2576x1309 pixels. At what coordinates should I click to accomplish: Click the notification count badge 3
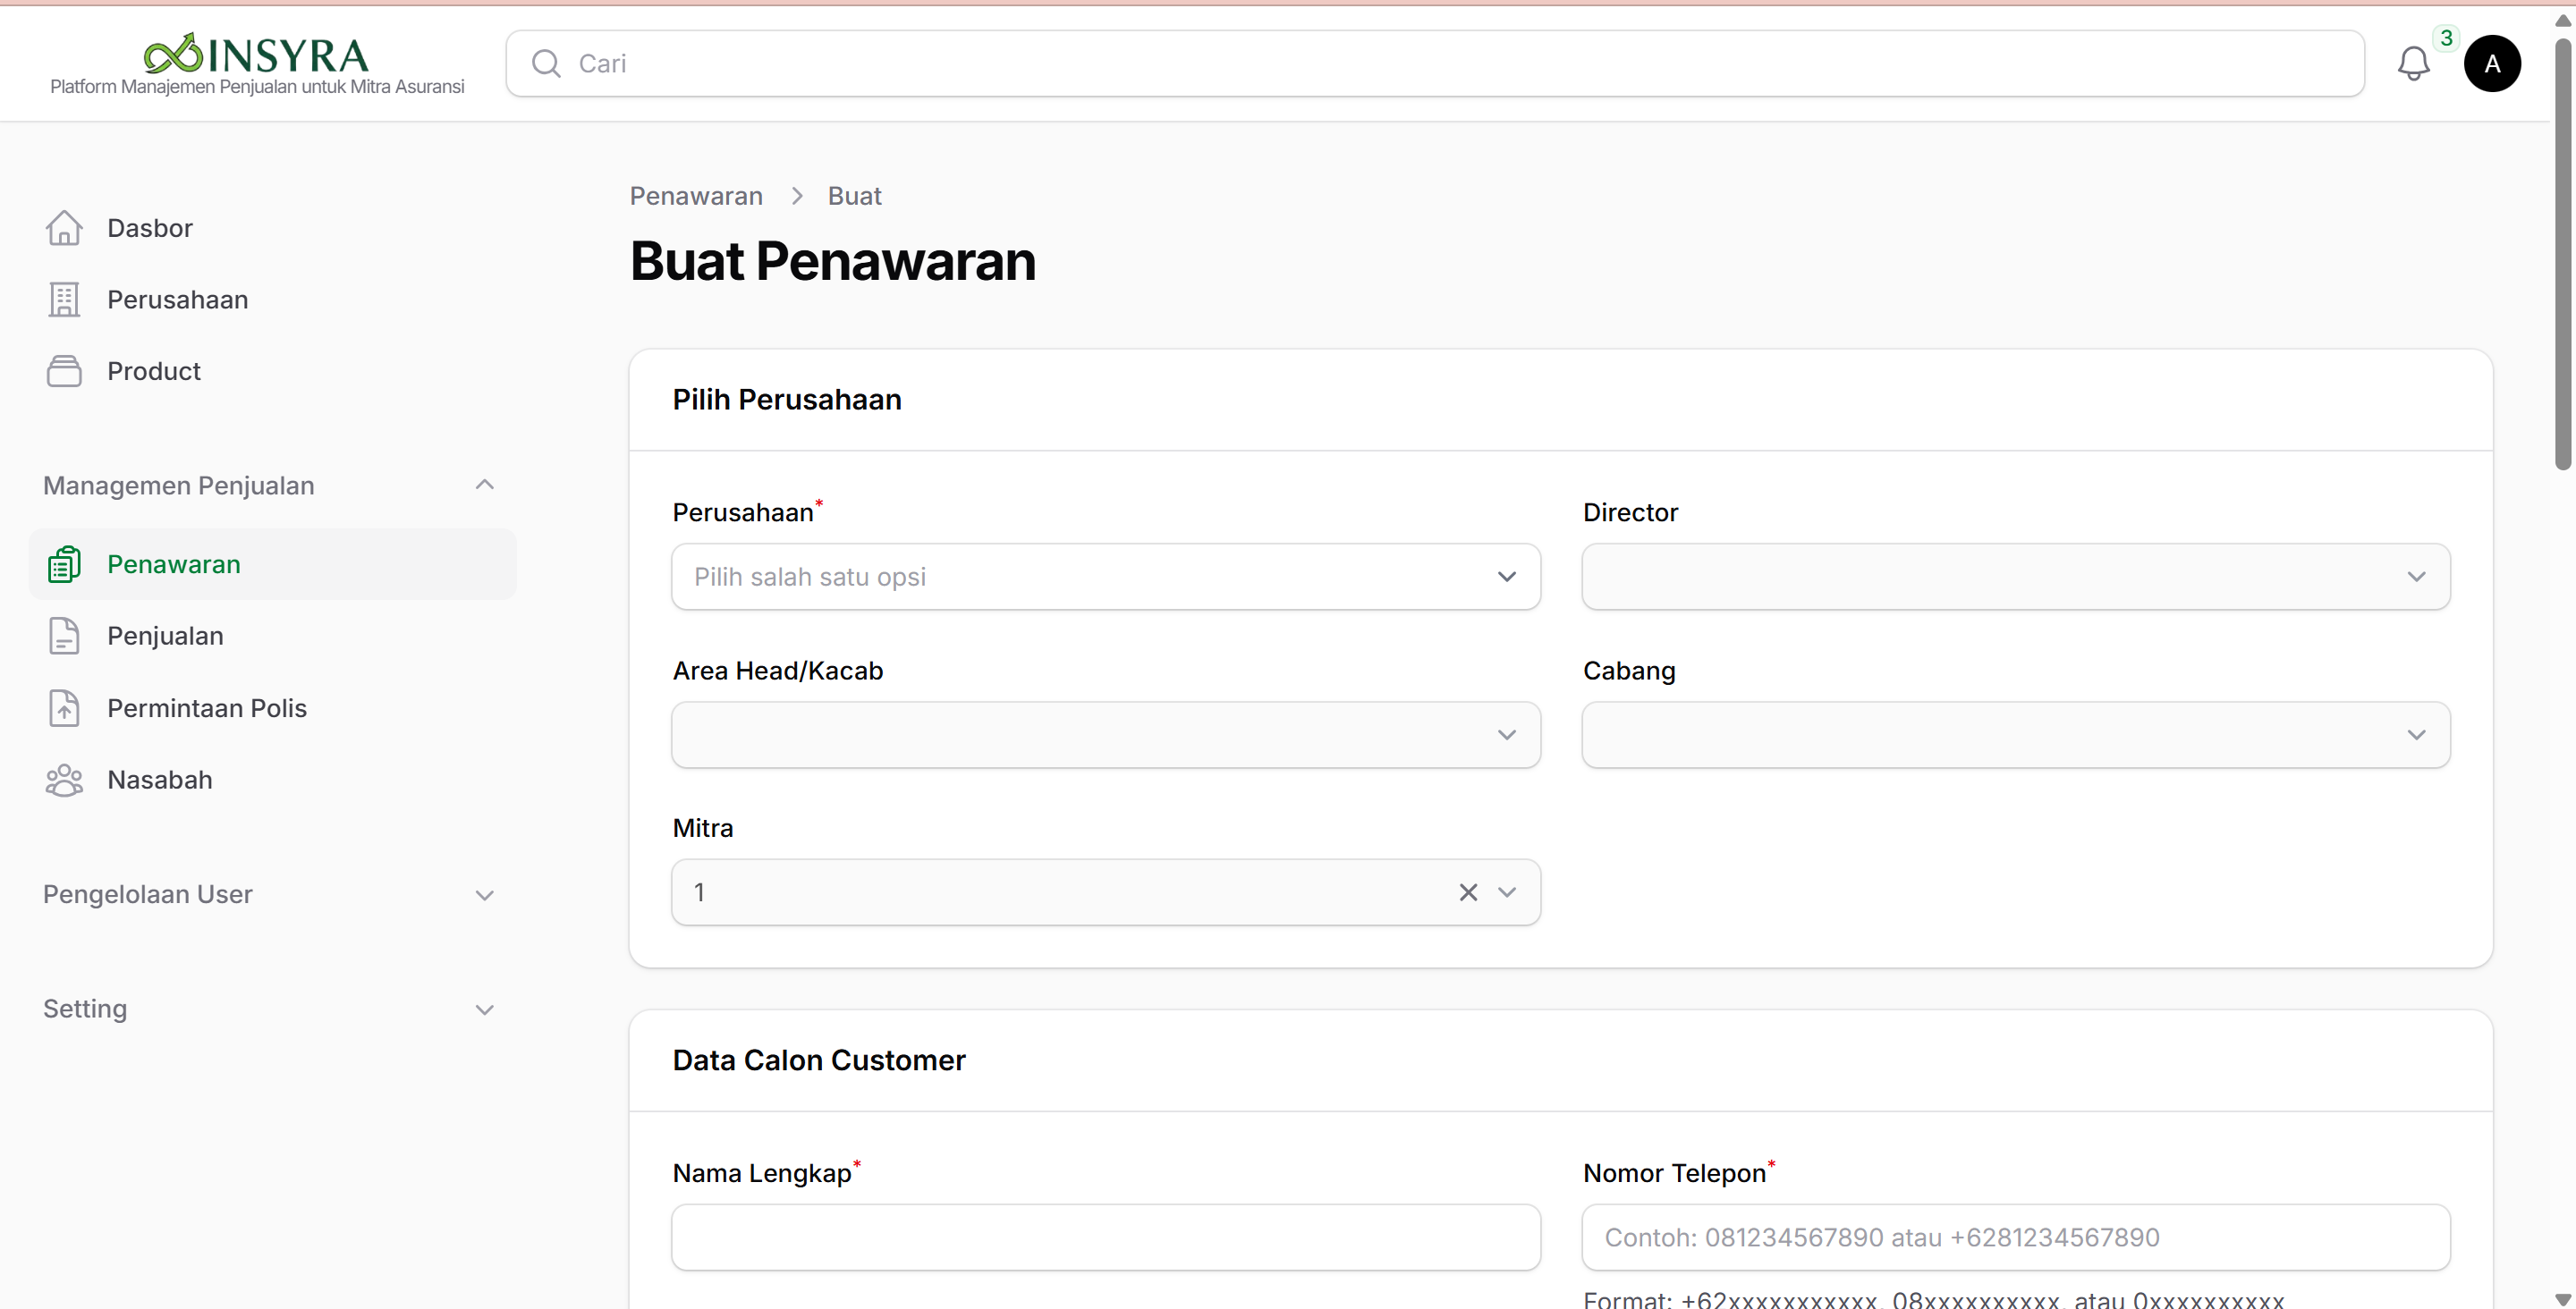[2446, 38]
